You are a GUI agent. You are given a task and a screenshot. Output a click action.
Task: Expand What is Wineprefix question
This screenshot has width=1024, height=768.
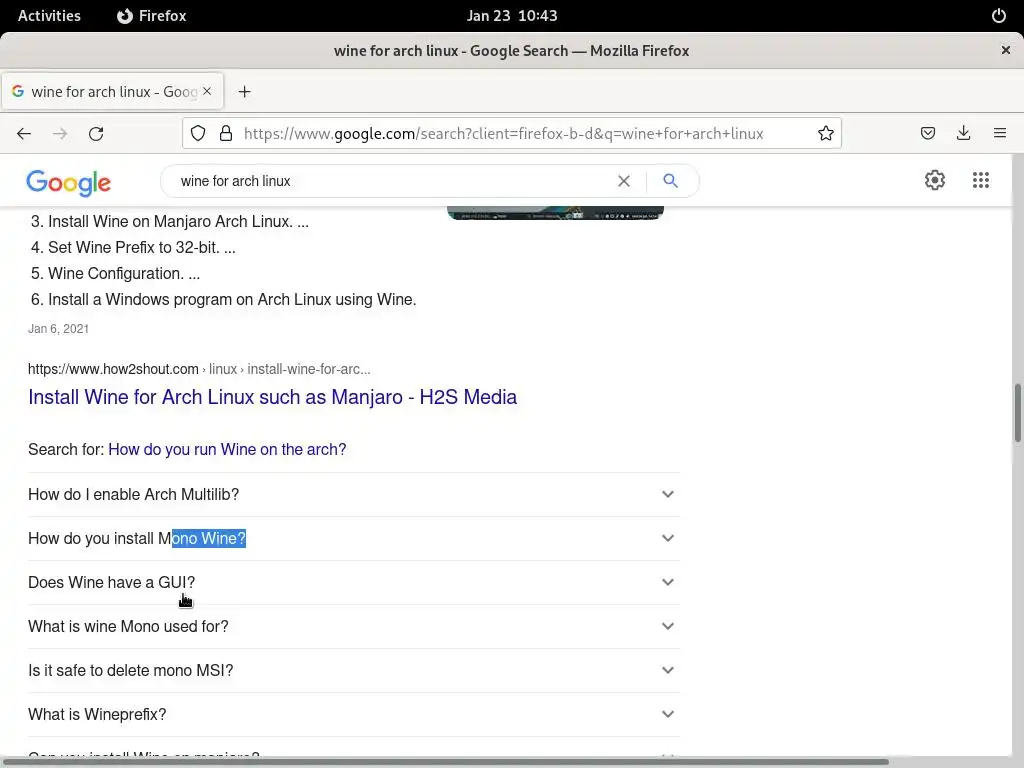pos(353,714)
